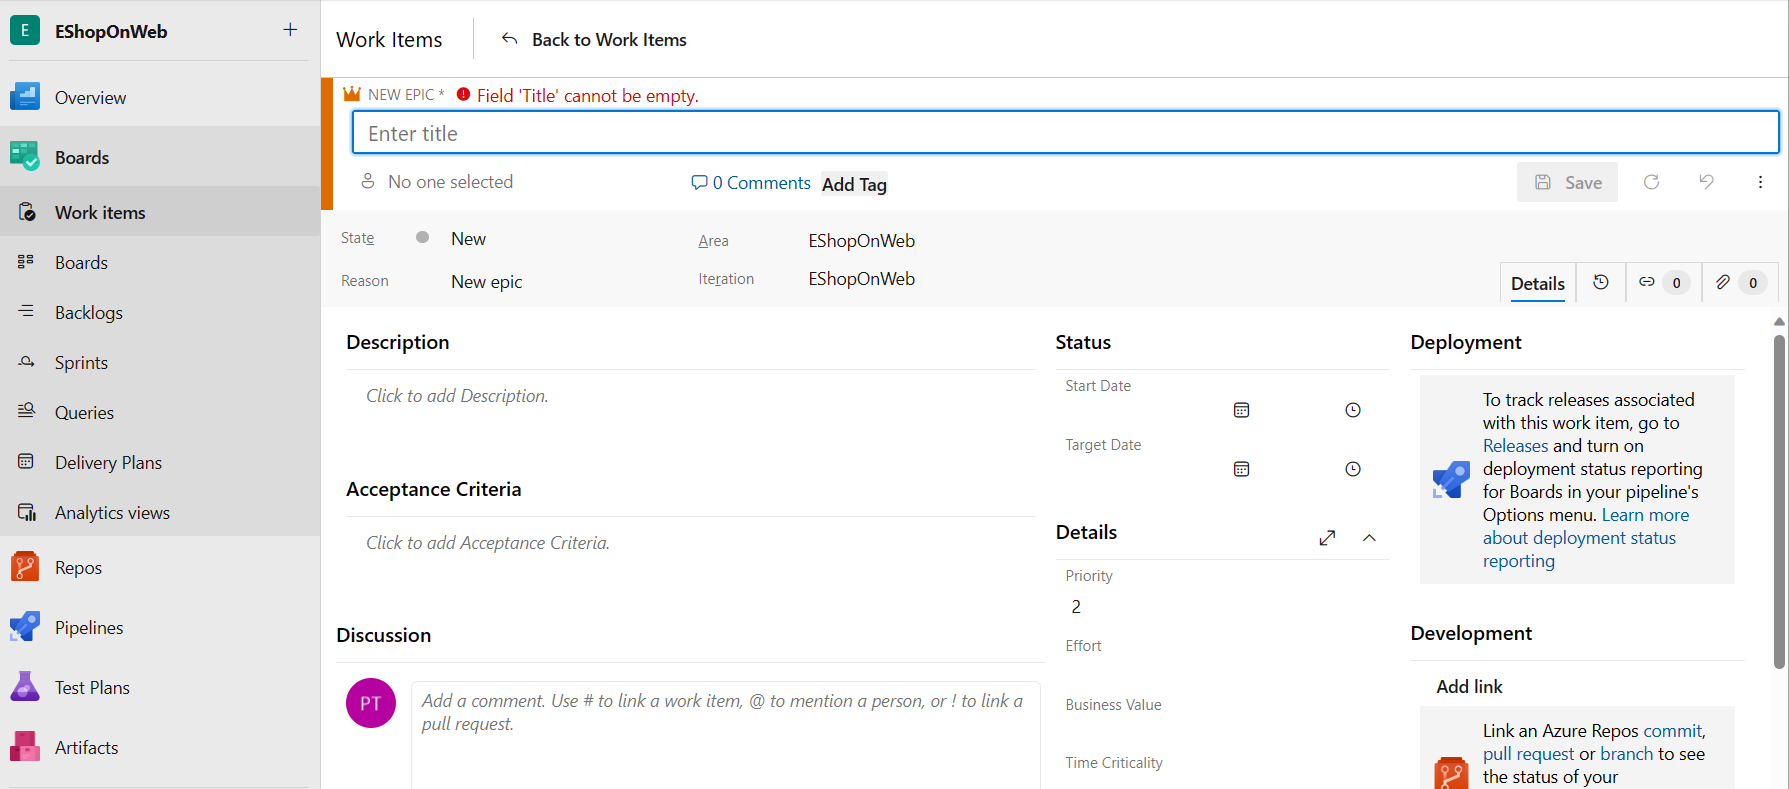Screen dimensions: 1789x789
Task: Switch to the Details tab
Action: (x=1537, y=284)
